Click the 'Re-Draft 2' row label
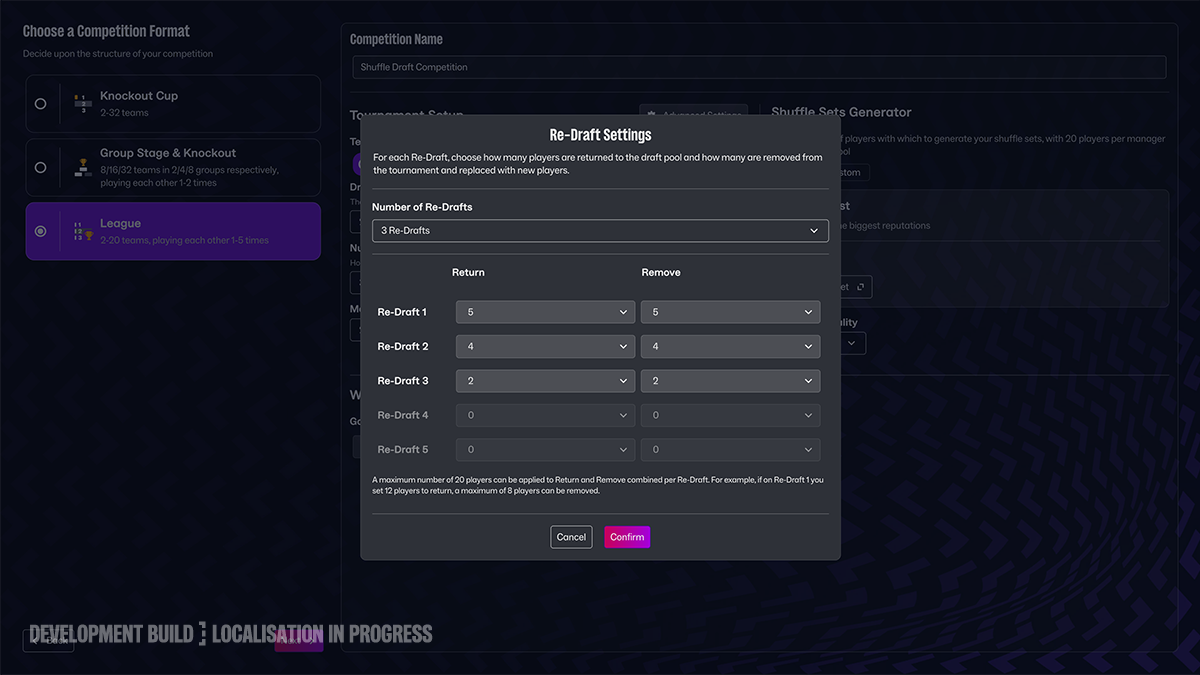Image resolution: width=1200 pixels, height=675 pixels. [403, 346]
